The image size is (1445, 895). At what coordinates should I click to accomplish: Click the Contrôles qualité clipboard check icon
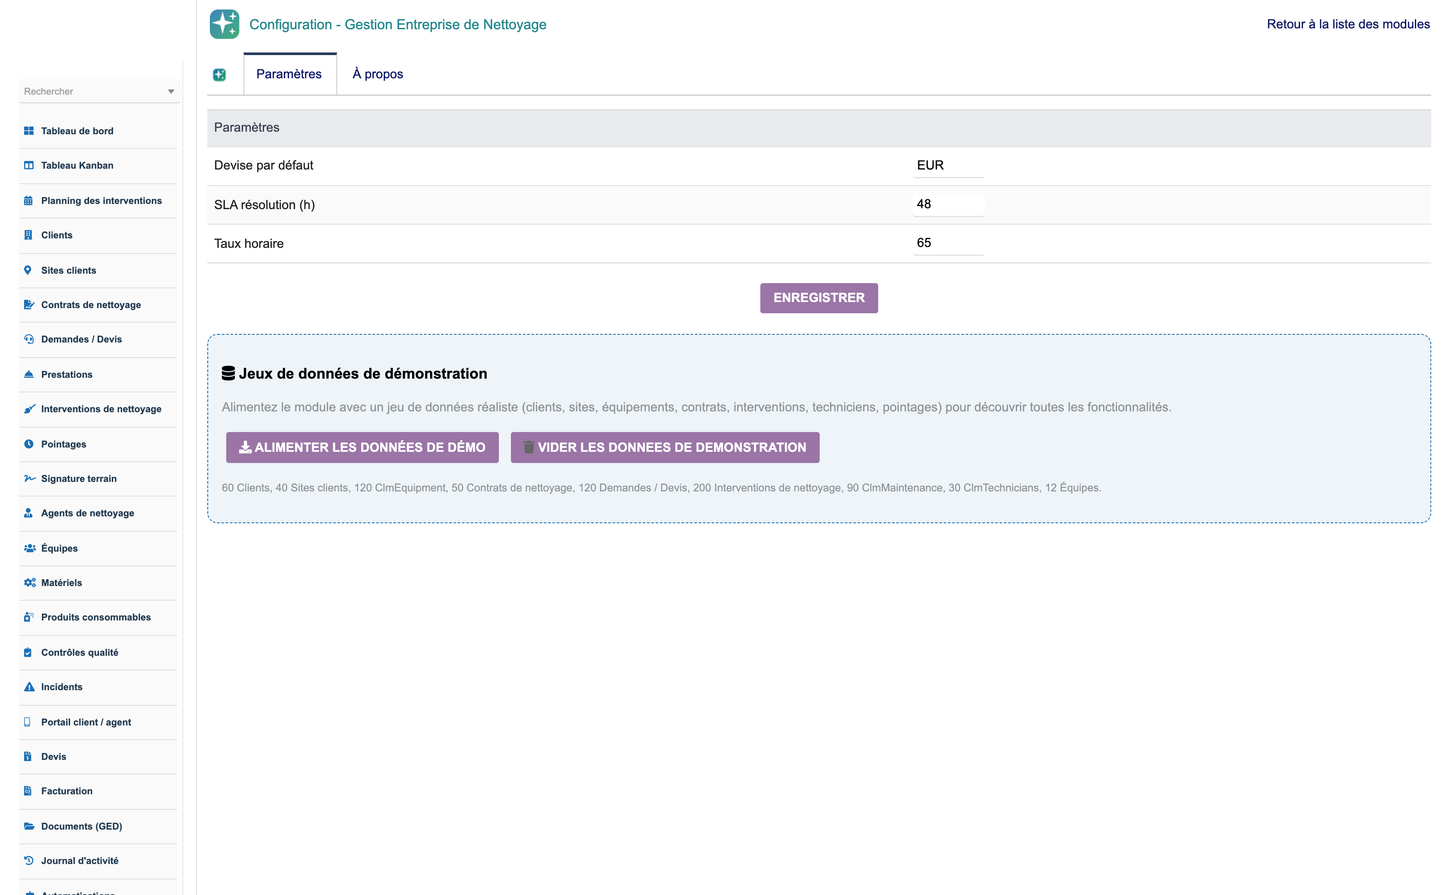coord(29,653)
